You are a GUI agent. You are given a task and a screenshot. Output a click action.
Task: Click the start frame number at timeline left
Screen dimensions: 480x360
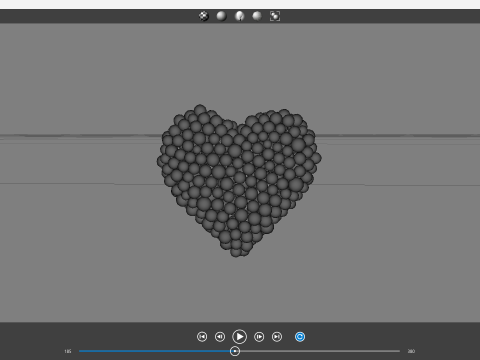(68, 351)
